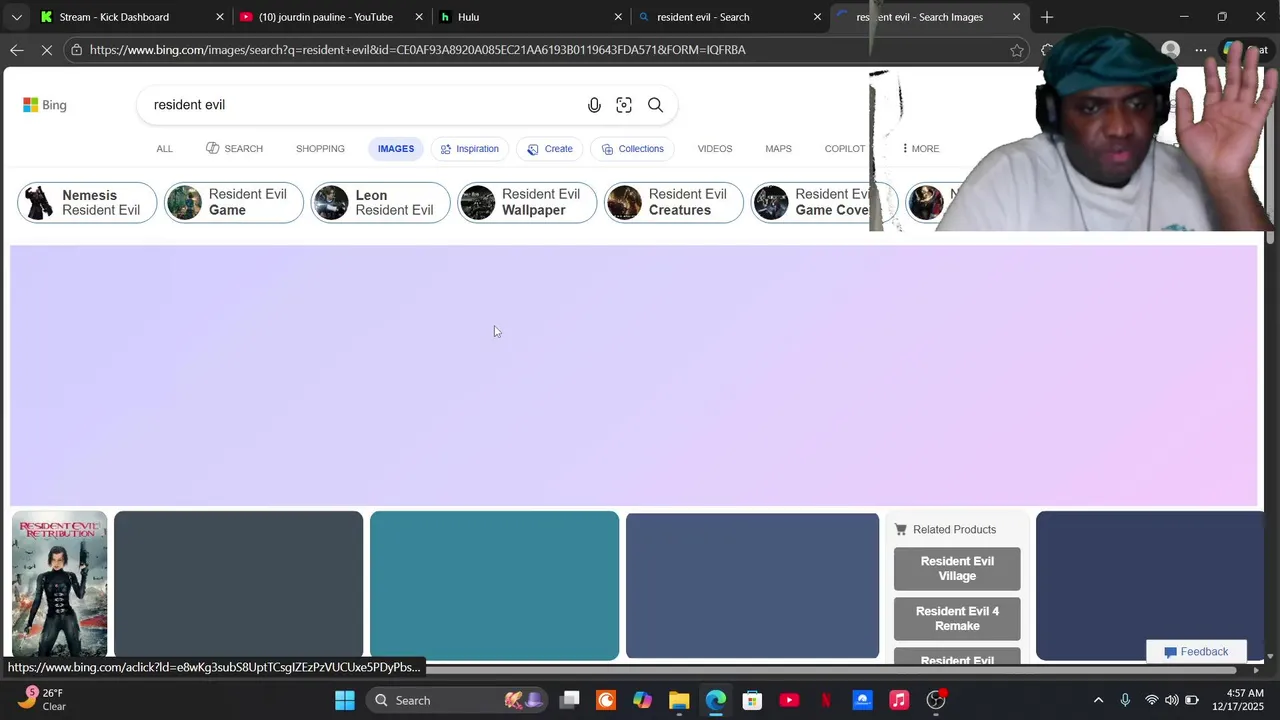The height and width of the screenshot is (720, 1280).
Task: Open Microsoft Store from taskbar
Action: 752,700
